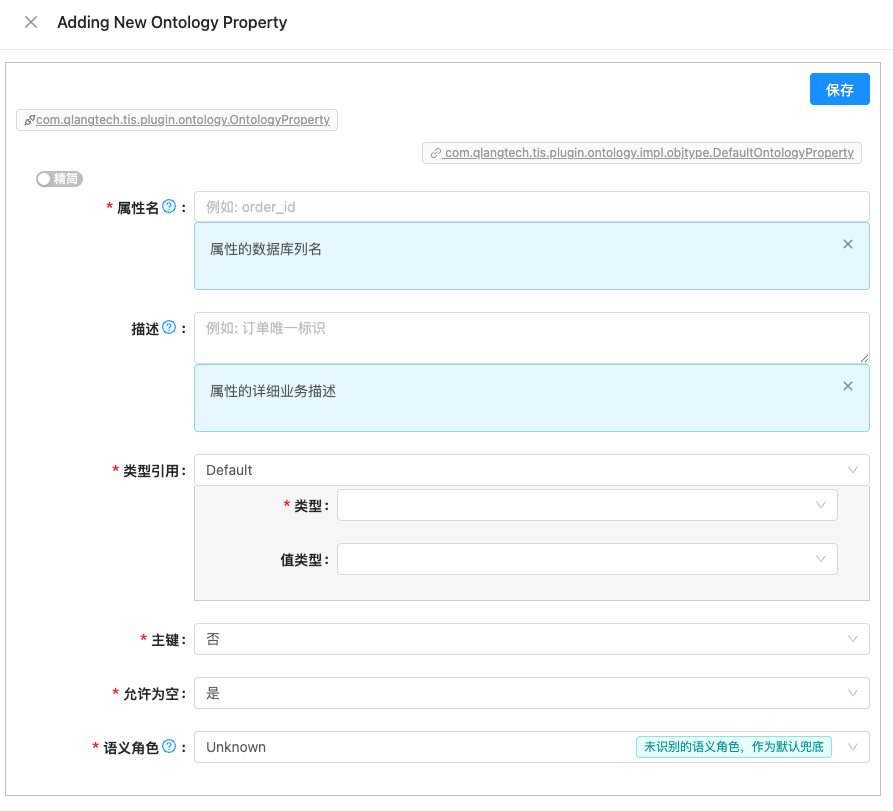The image size is (893, 811).
Task: Open the 类型引用 Default dropdown
Action: [x=531, y=470]
